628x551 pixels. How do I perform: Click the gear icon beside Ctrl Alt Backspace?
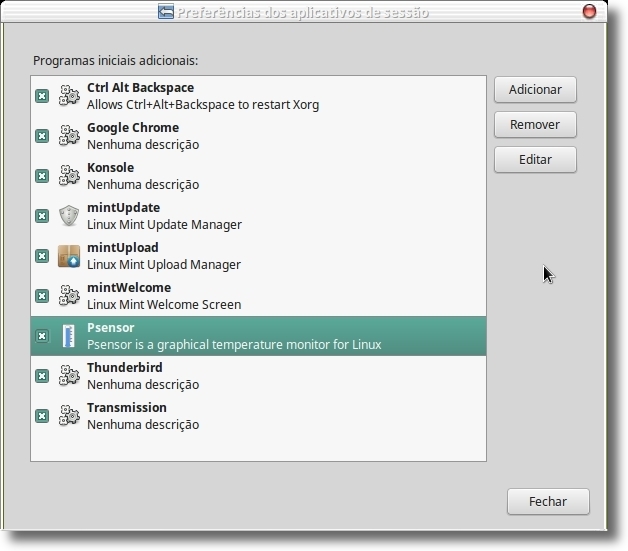coord(69,96)
